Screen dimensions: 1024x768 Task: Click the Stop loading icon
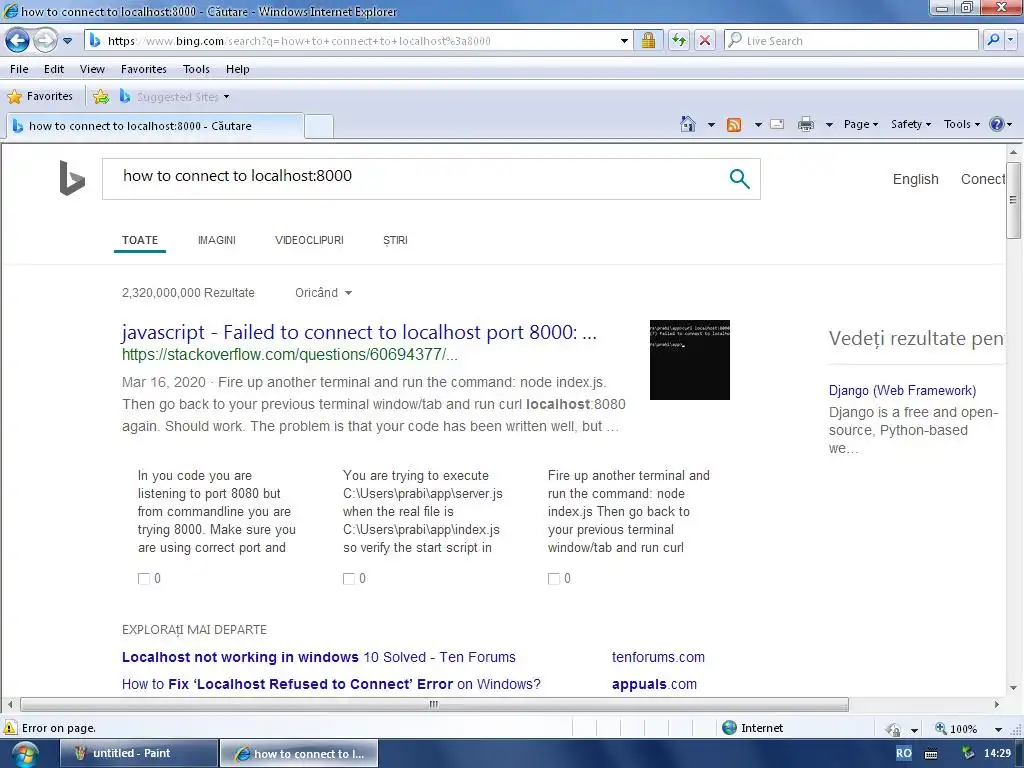[705, 40]
